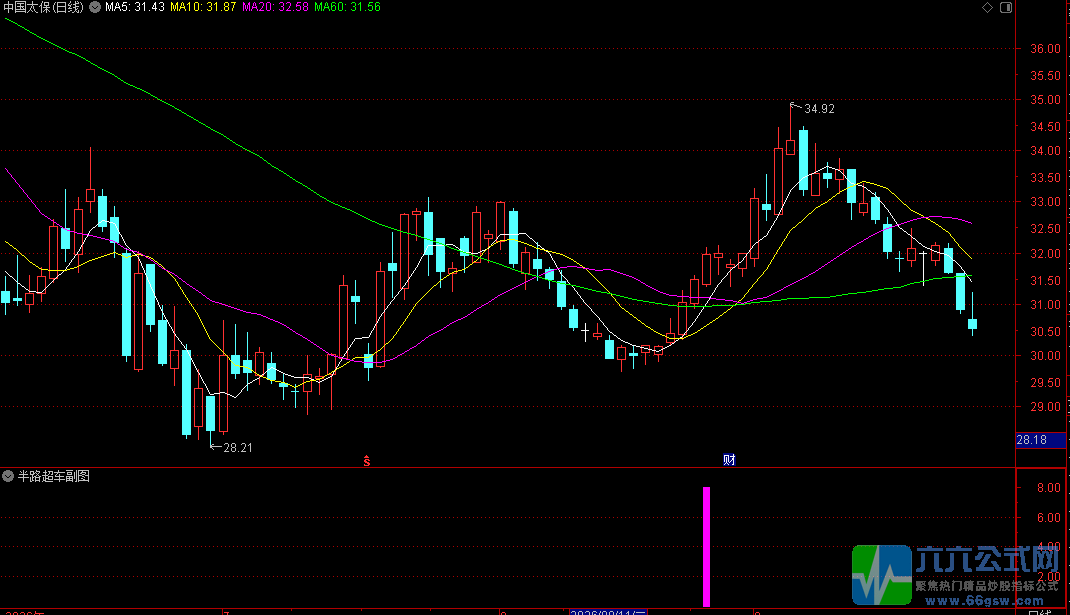Viewport: 1070px width, 615px height.
Task: Expand the 半路超车副图 indicator dropdown icon
Action: 8,476
